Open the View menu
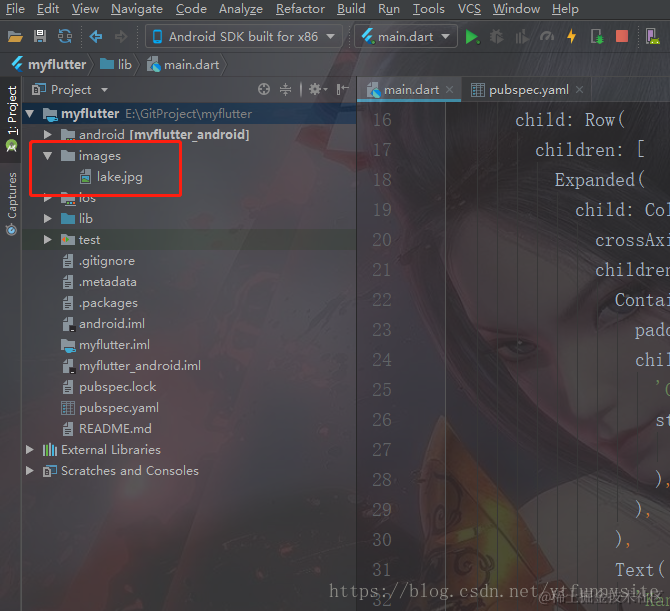 [x=85, y=9]
